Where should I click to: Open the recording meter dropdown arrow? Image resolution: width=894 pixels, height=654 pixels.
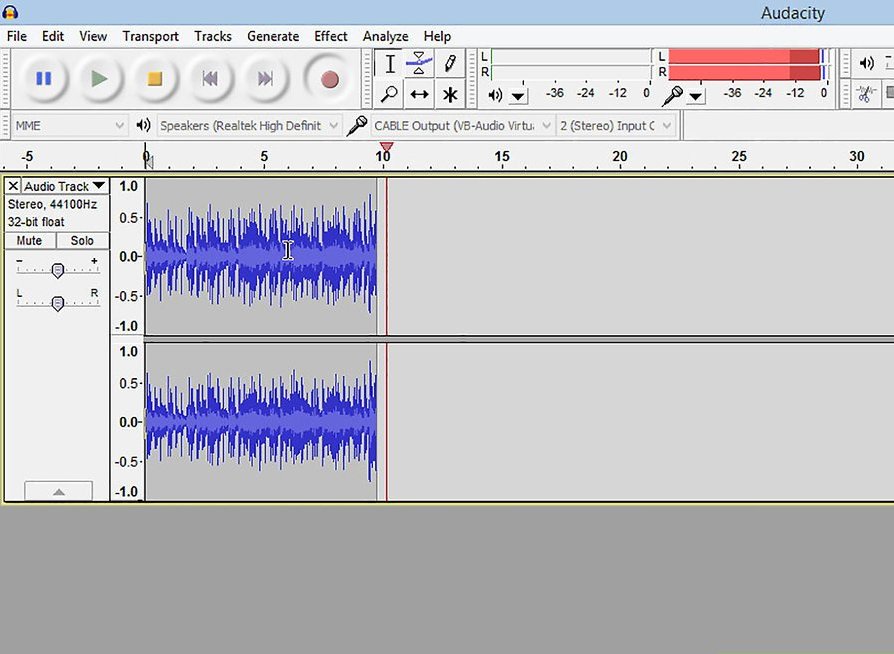(695, 96)
